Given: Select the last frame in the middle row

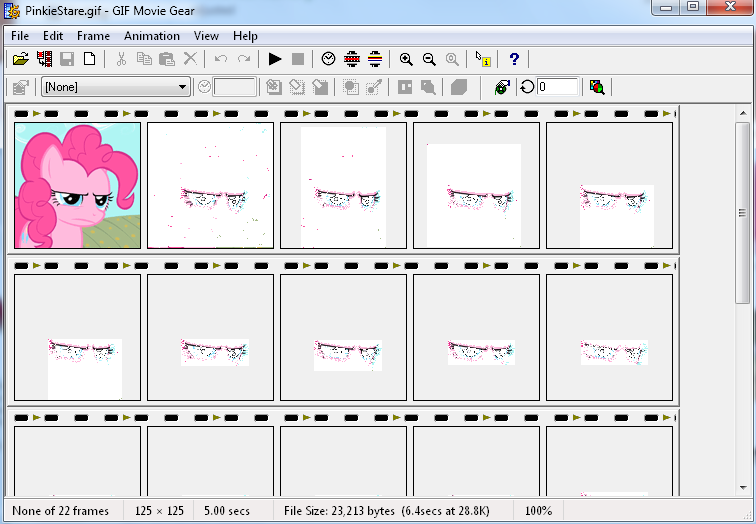Looking at the screenshot, I should 609,337.
